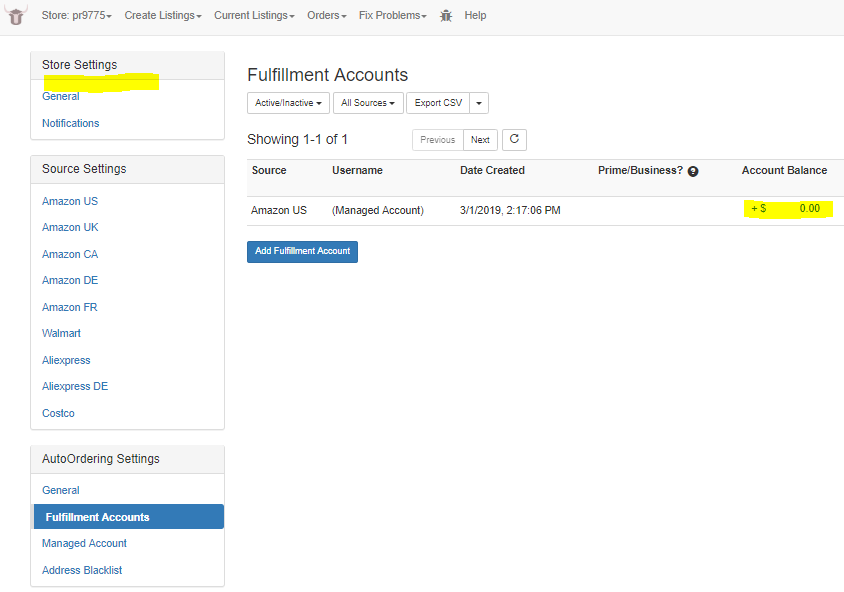Open the Store: pr9775 menu
Viewport: 844px width, 592px height.
(x=76, y=16)
